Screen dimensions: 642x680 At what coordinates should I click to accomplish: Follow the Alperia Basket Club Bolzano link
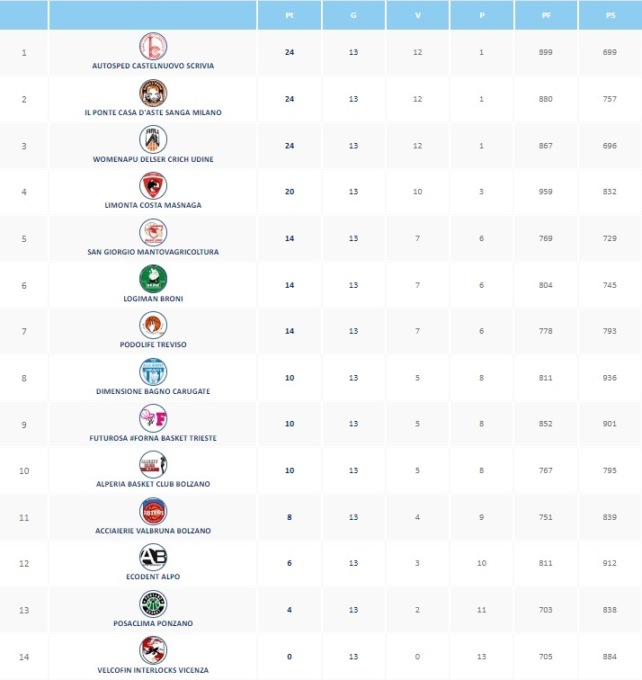click(153, 484)
